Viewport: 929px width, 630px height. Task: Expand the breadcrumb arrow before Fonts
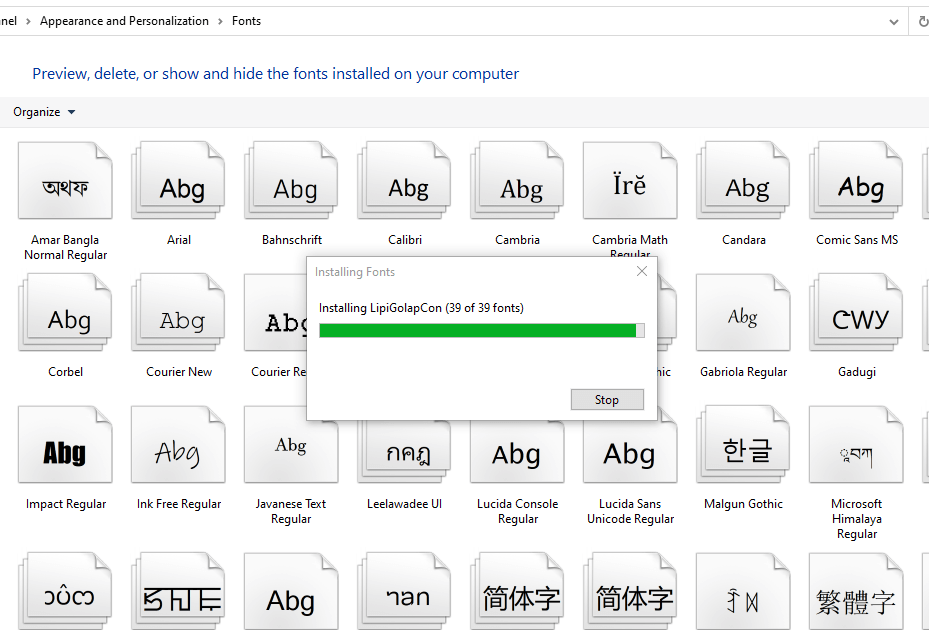point(220,21)
